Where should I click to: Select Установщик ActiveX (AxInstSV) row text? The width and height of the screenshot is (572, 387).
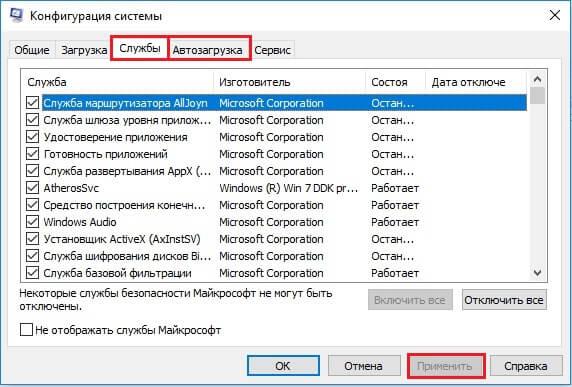point(122,239)
